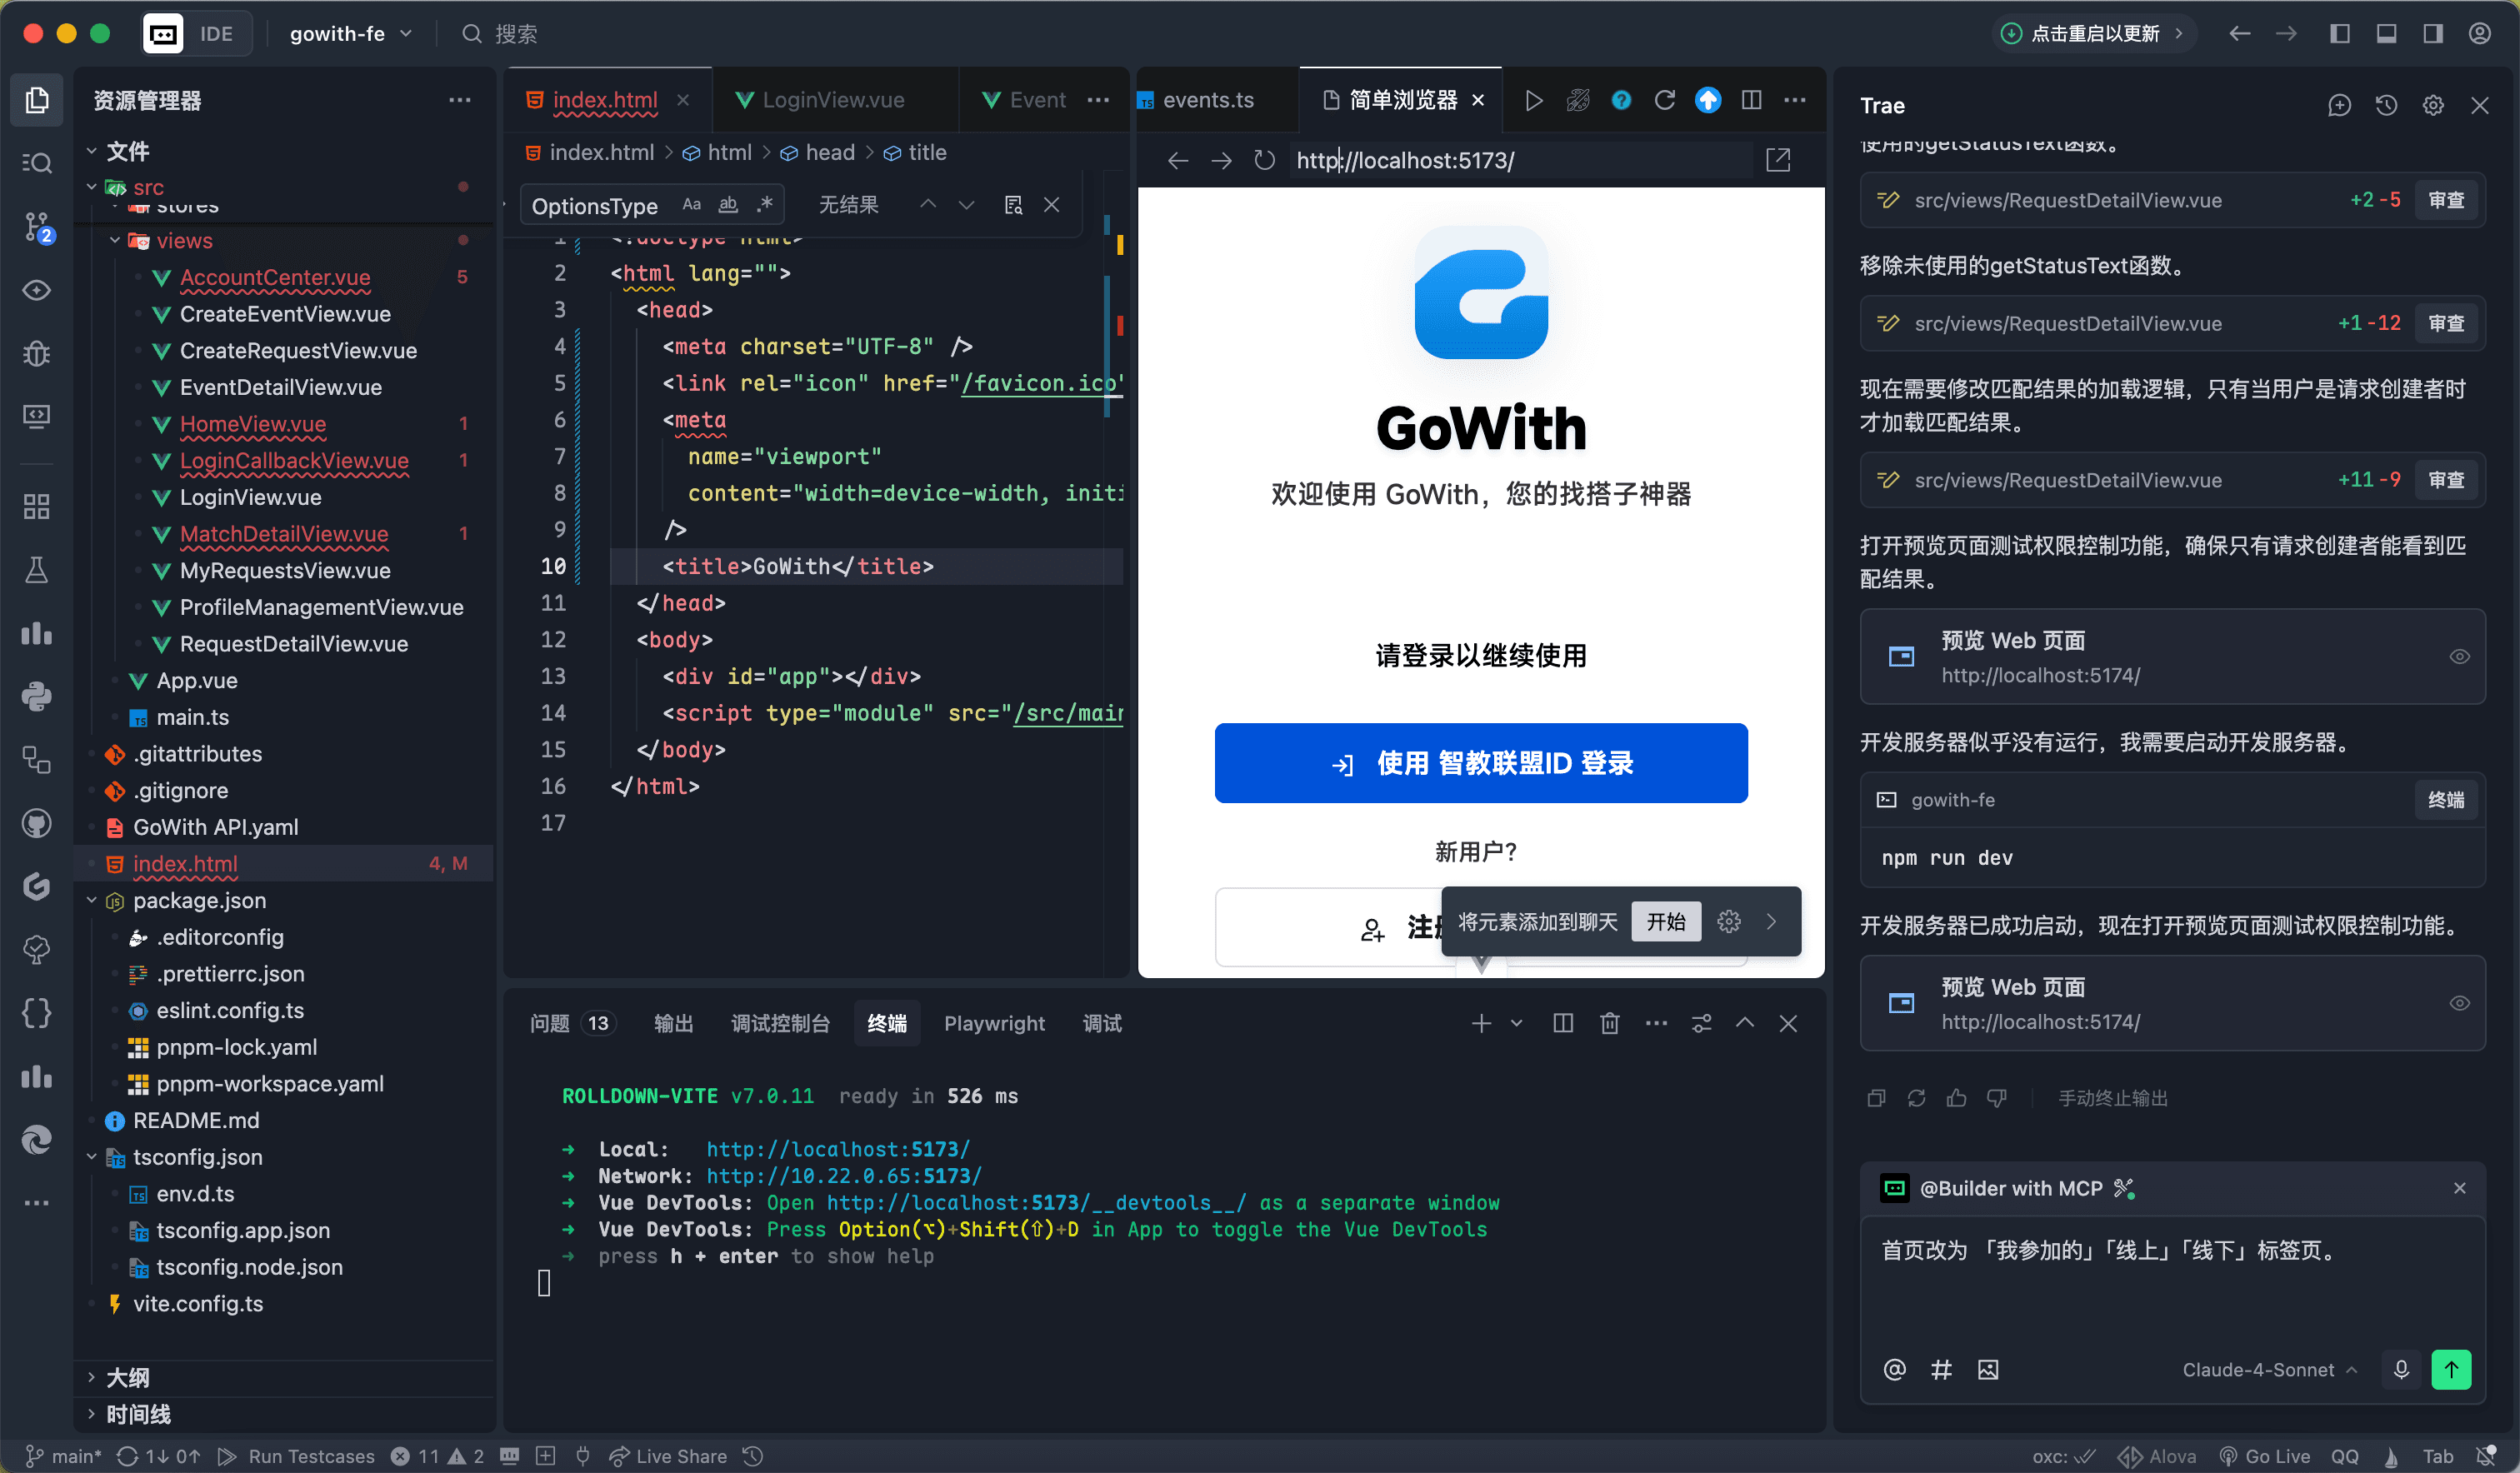Open the GitHub sidebar icon
The height and width of the screenshot is (1473, 2520).
click(37, 823)
